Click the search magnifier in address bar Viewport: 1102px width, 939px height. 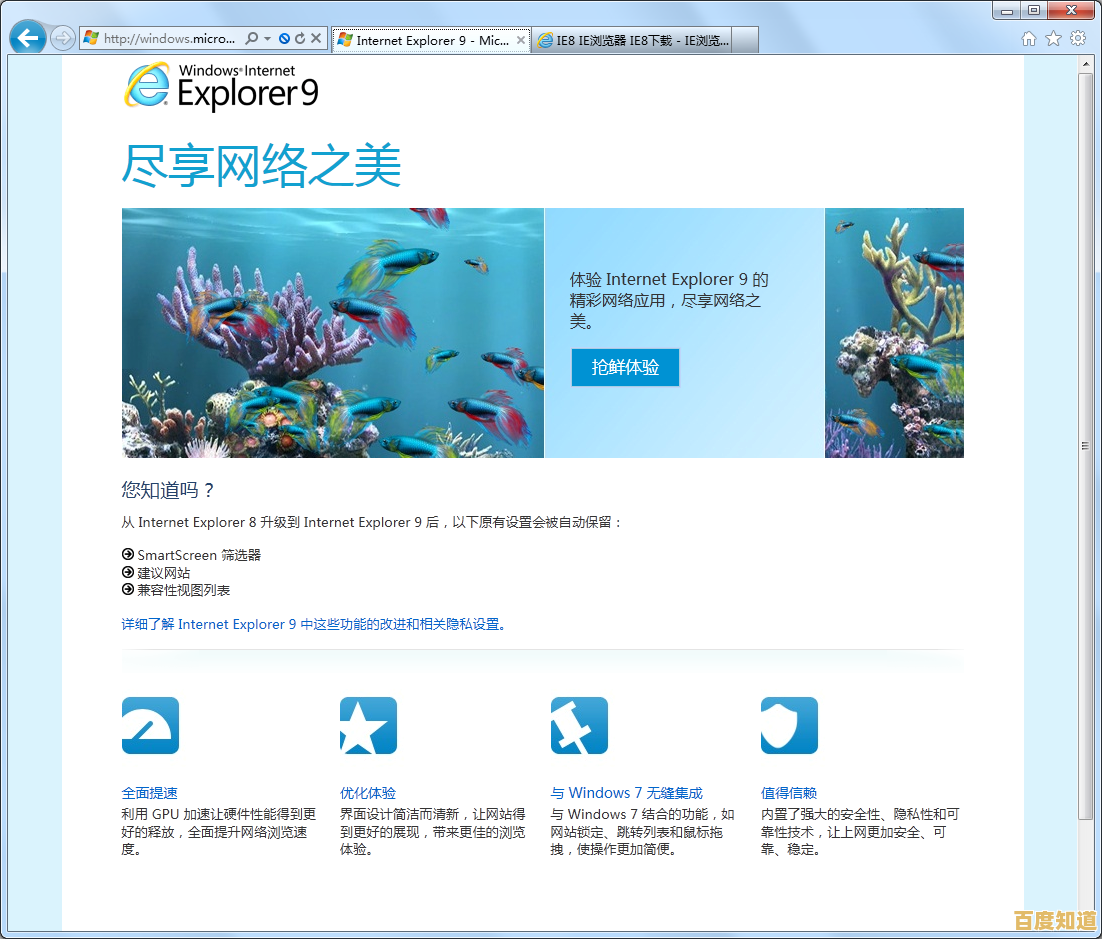point(252,39)
